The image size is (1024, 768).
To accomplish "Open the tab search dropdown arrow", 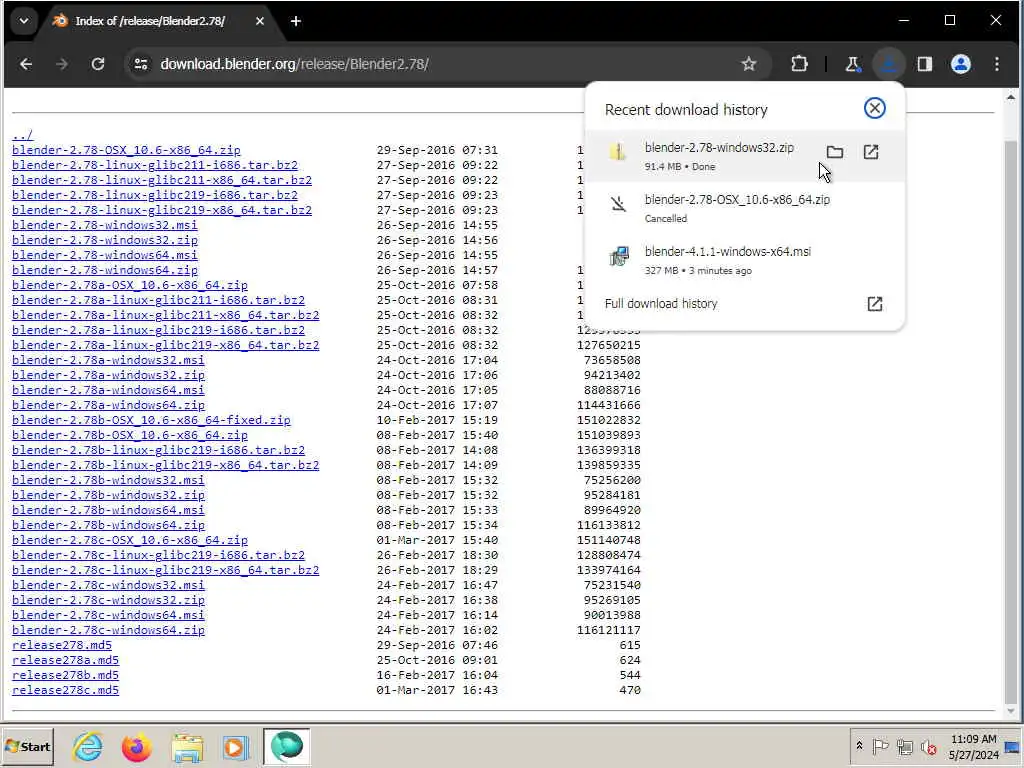I will click(x=24, y=21).
